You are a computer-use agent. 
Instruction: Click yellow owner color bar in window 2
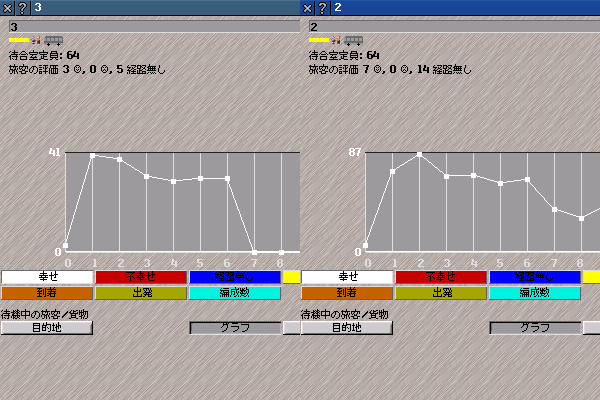click(x=319, y=40)
